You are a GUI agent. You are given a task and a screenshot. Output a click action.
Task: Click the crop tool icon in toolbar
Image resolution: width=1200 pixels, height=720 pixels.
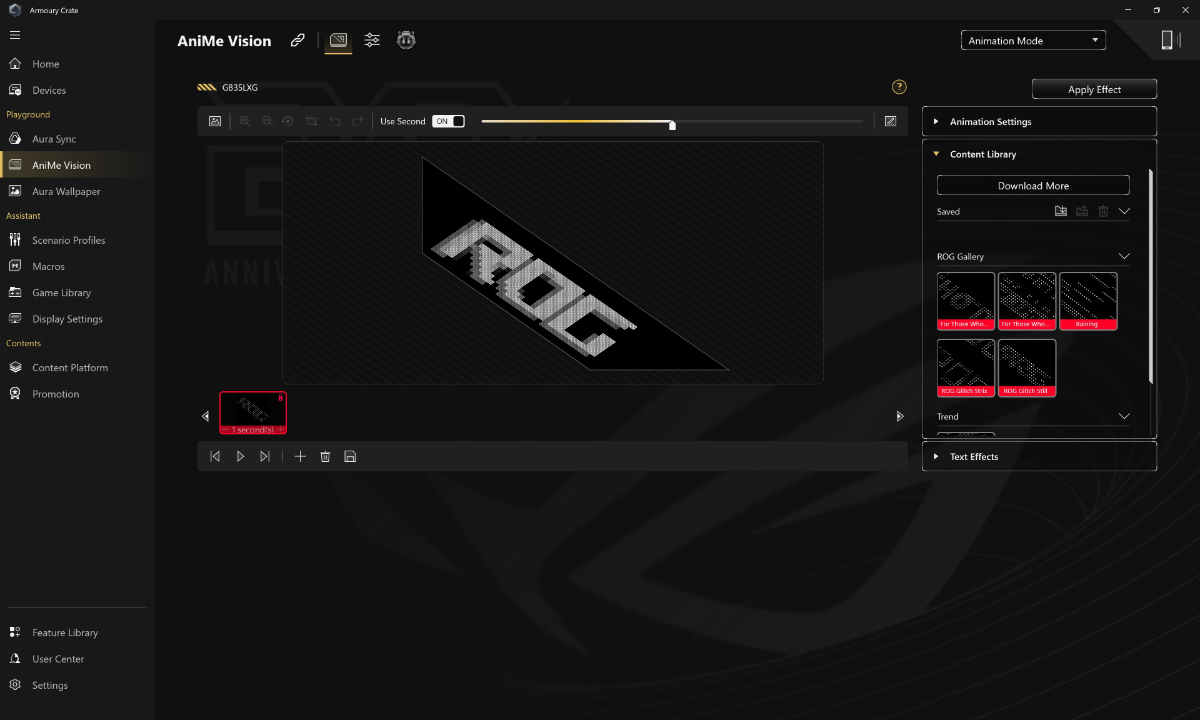point(311,121)
